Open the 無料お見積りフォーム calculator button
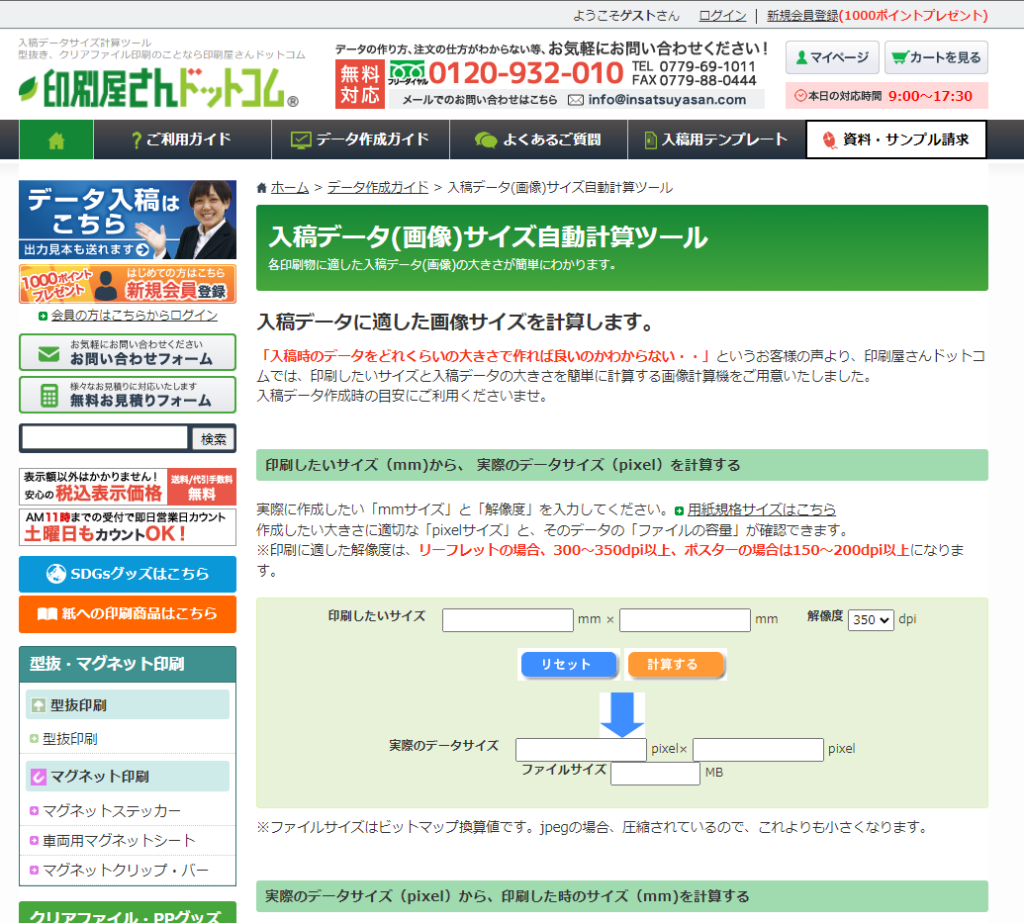Image resolution: width=1024 pixels, height=923 pixels. [128, 395]
